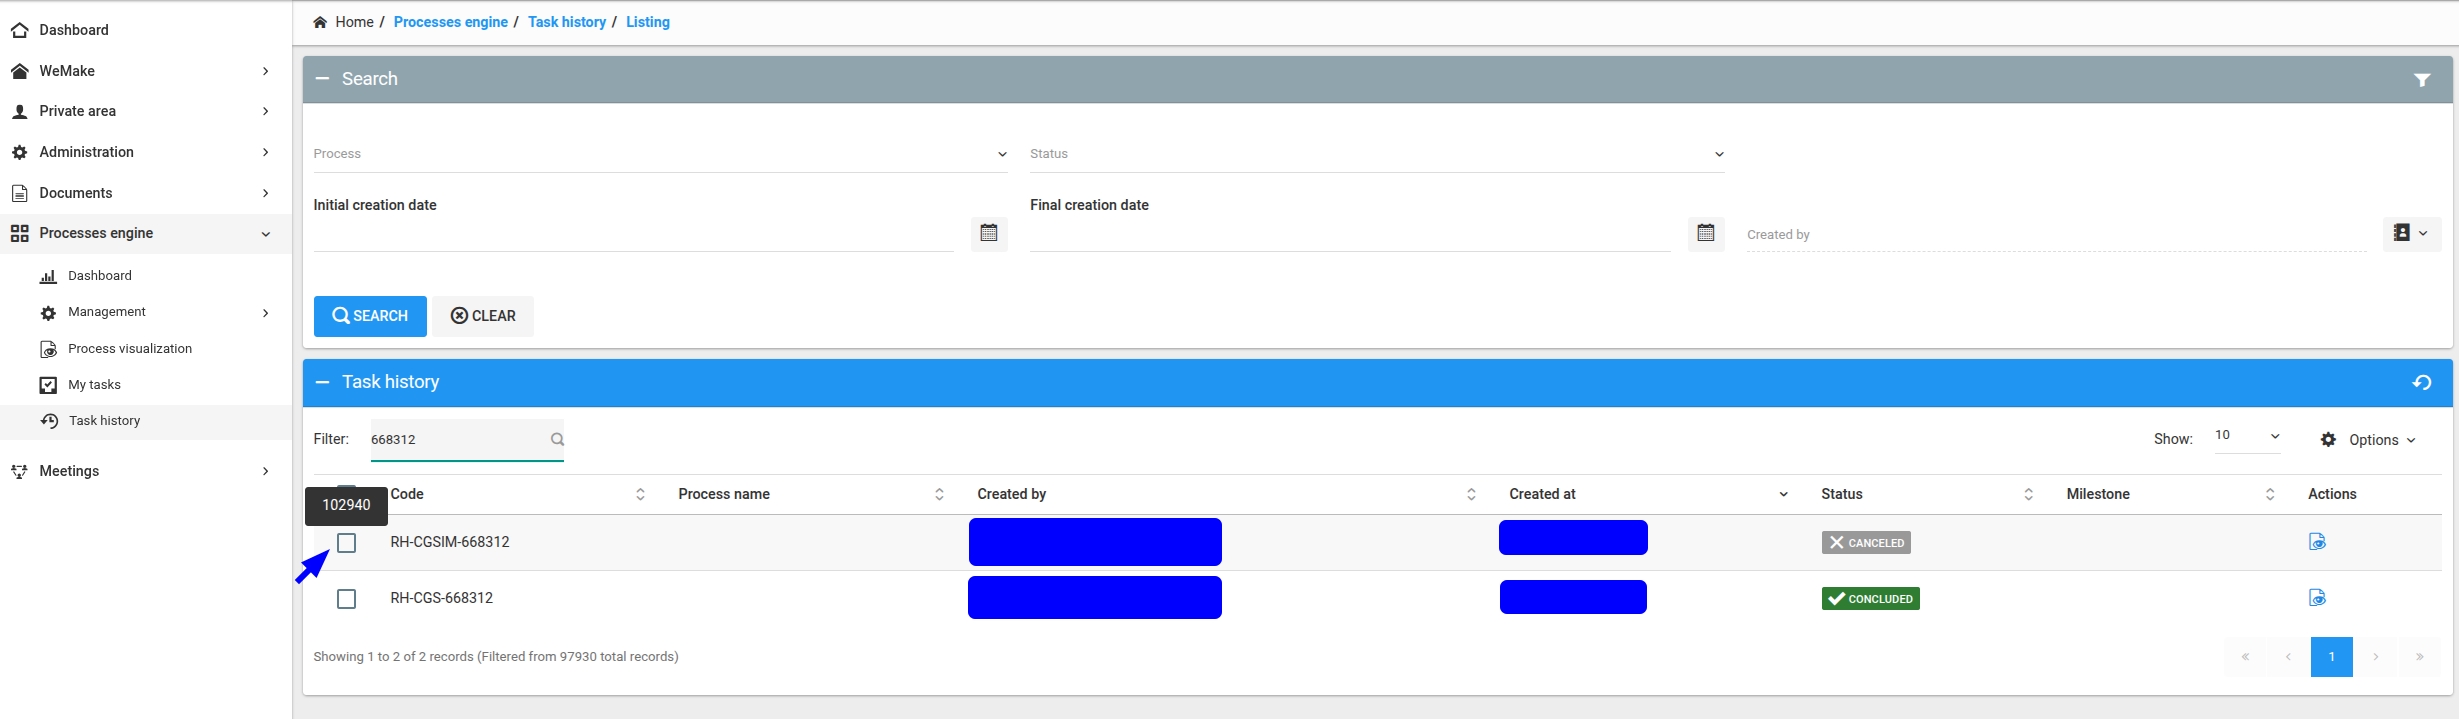Select the RH-CGSIM-668312 row checkbox
This screenshot has width=2459, height=719.
coord(347,543)
